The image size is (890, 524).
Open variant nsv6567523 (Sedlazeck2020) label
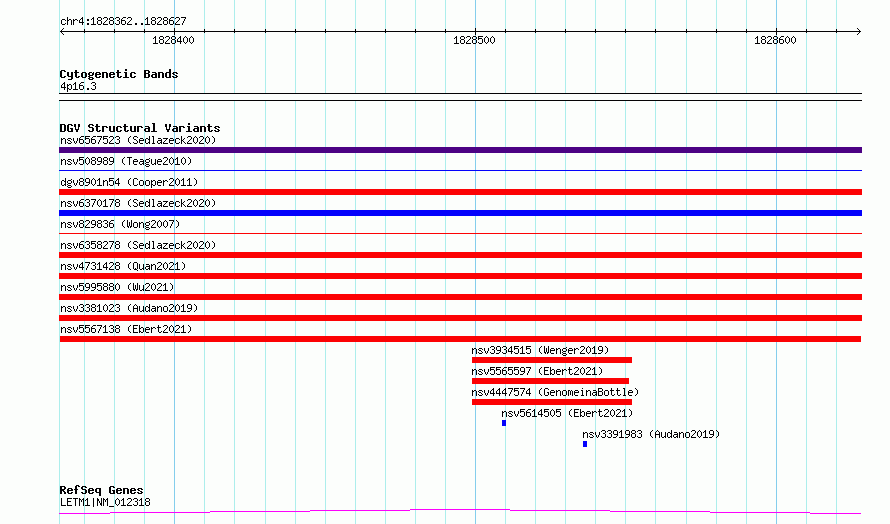pos(138,140)
